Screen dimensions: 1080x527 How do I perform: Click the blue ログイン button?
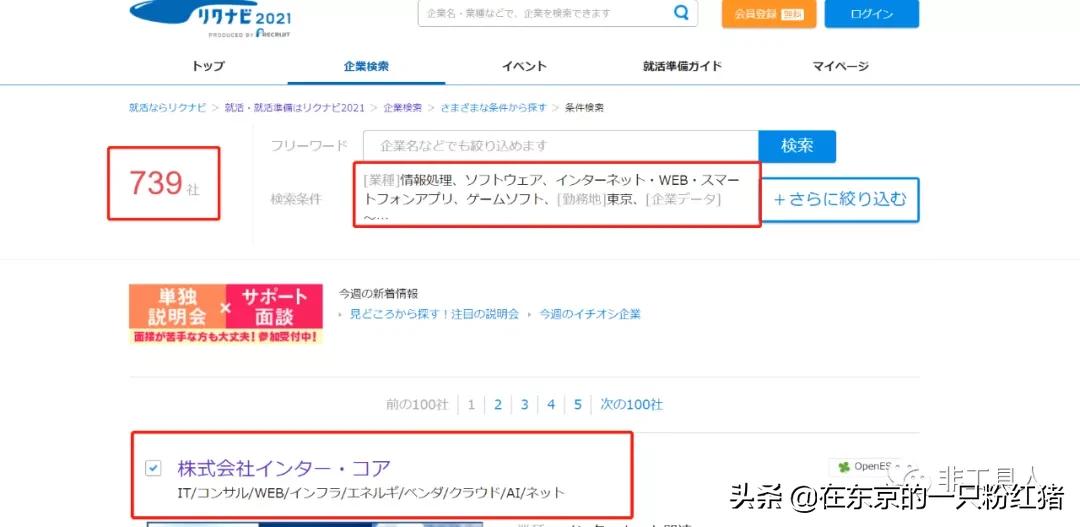pos(871,14)
